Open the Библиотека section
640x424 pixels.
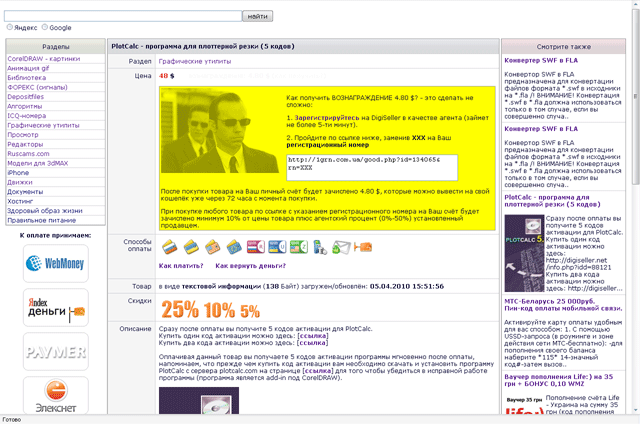27,78
